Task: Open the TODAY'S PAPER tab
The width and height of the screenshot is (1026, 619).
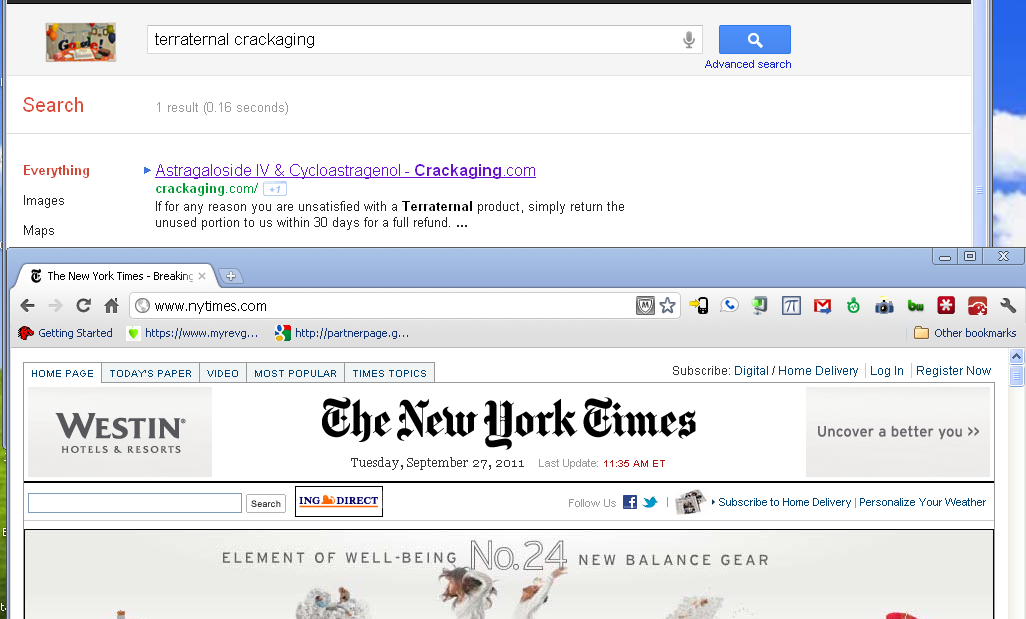Action: click(150, 373)
